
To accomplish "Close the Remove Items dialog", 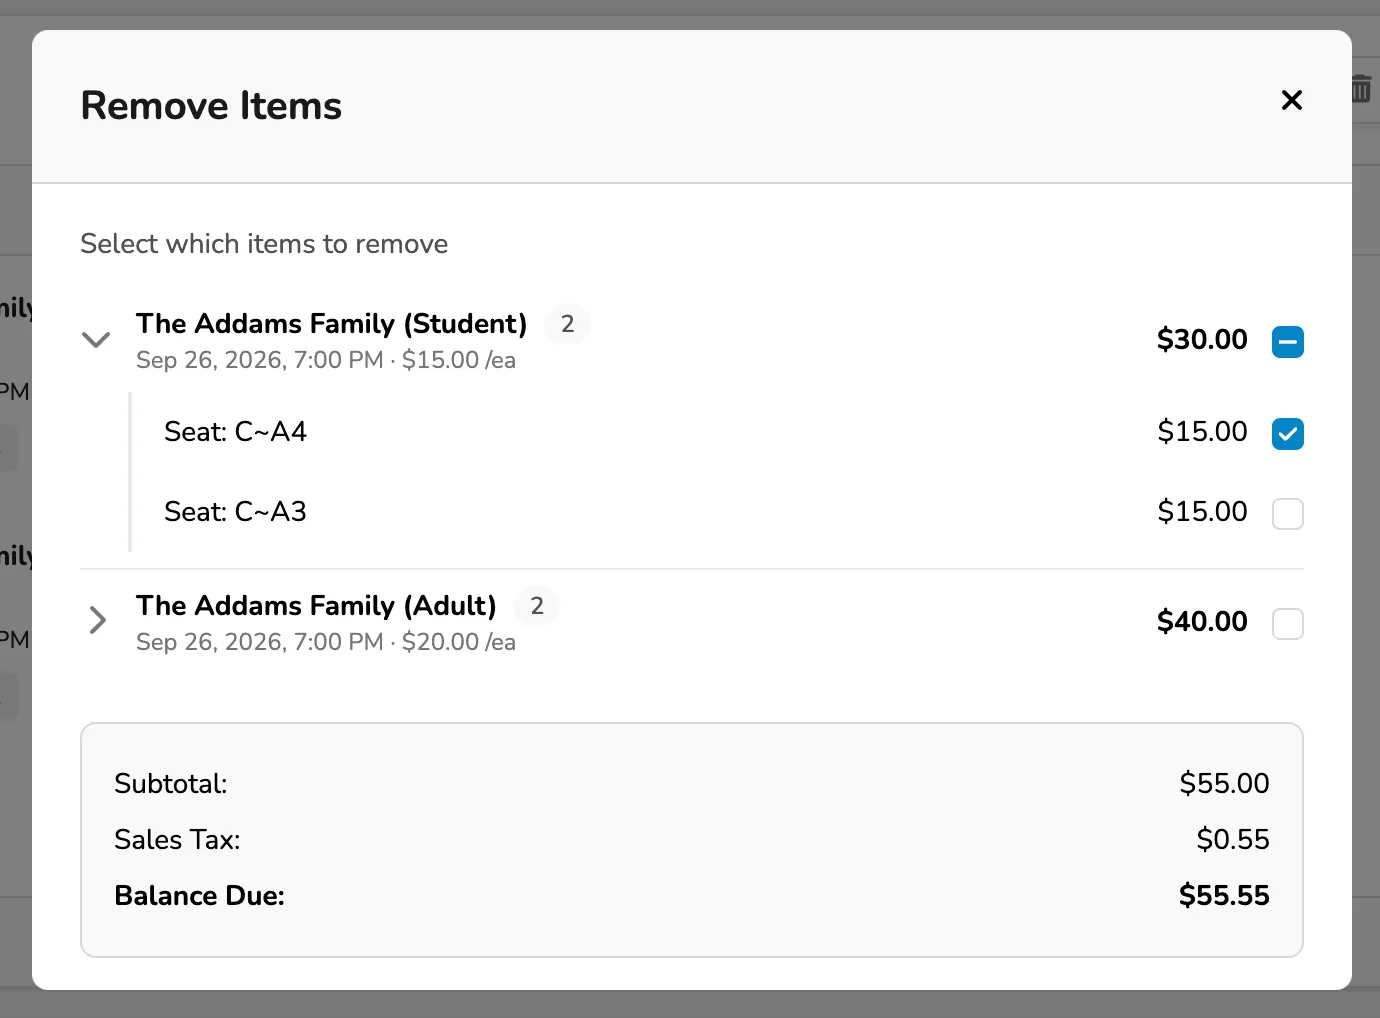I will coord(1291,100).
